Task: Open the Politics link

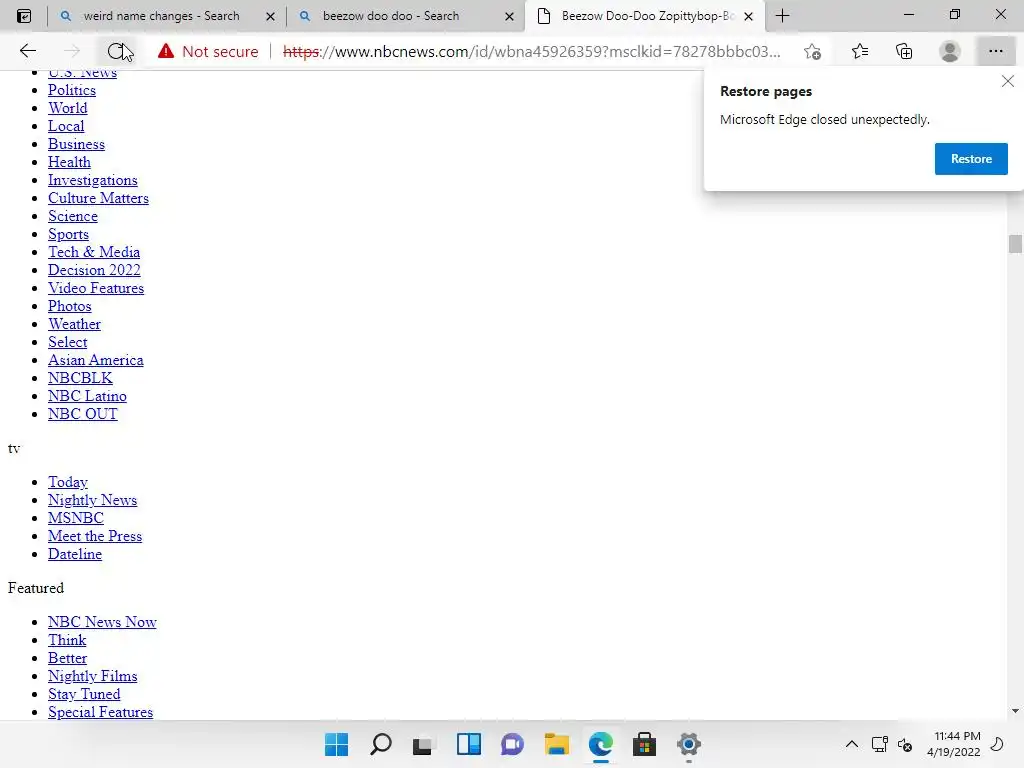Action: coord(72,90)
